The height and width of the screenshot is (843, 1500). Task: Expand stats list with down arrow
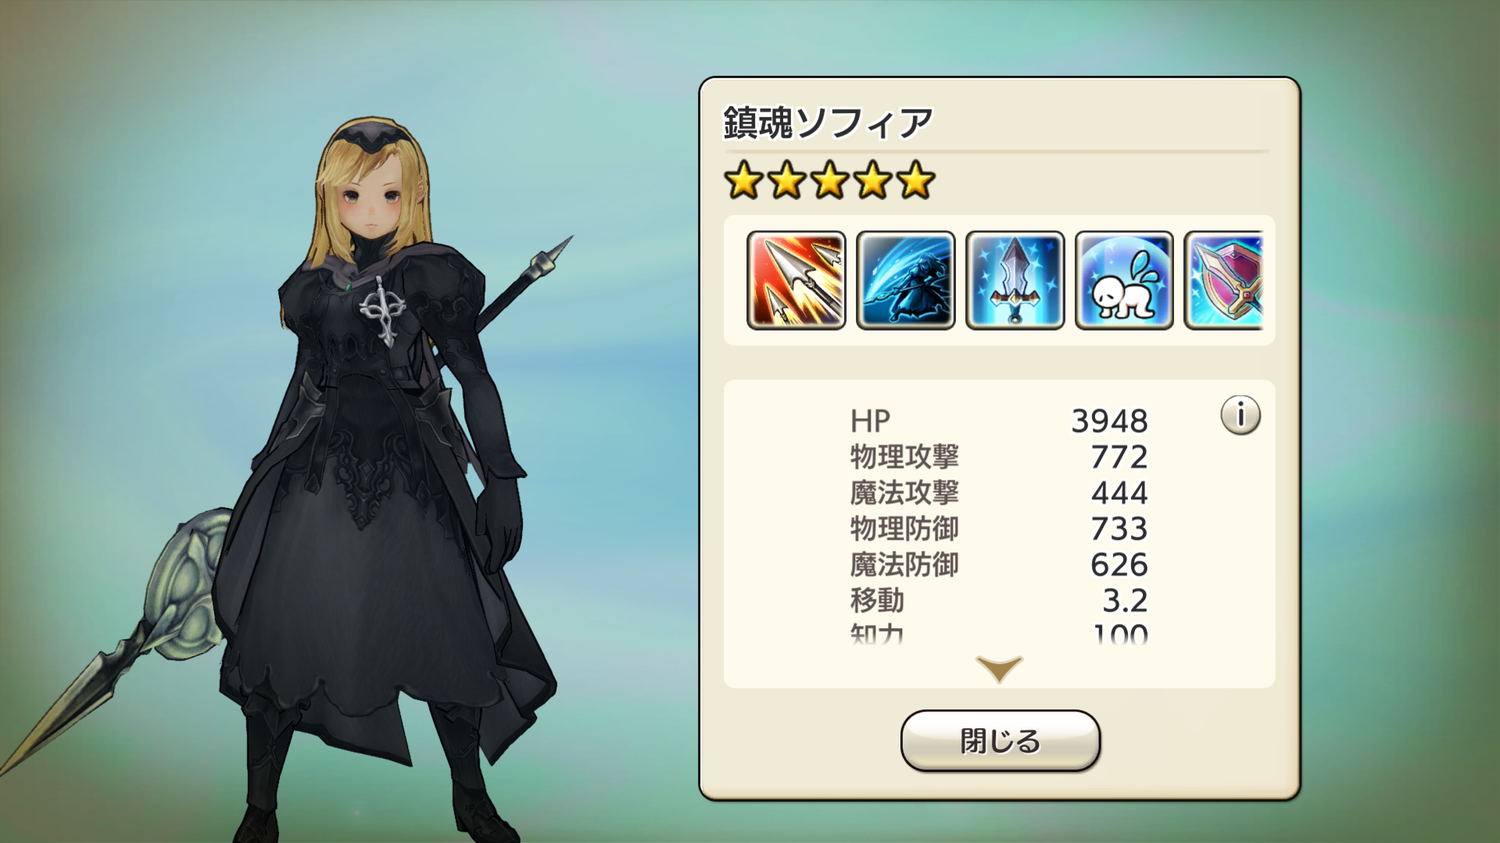[999, 668]
